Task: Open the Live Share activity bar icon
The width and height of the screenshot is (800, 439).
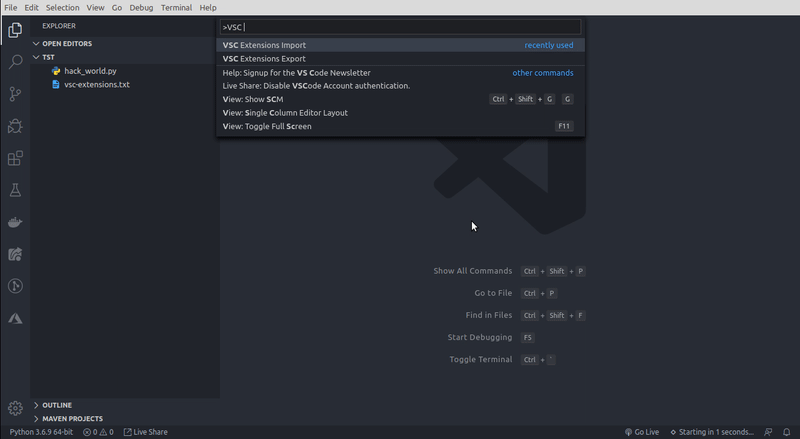Action: point(15,254)
